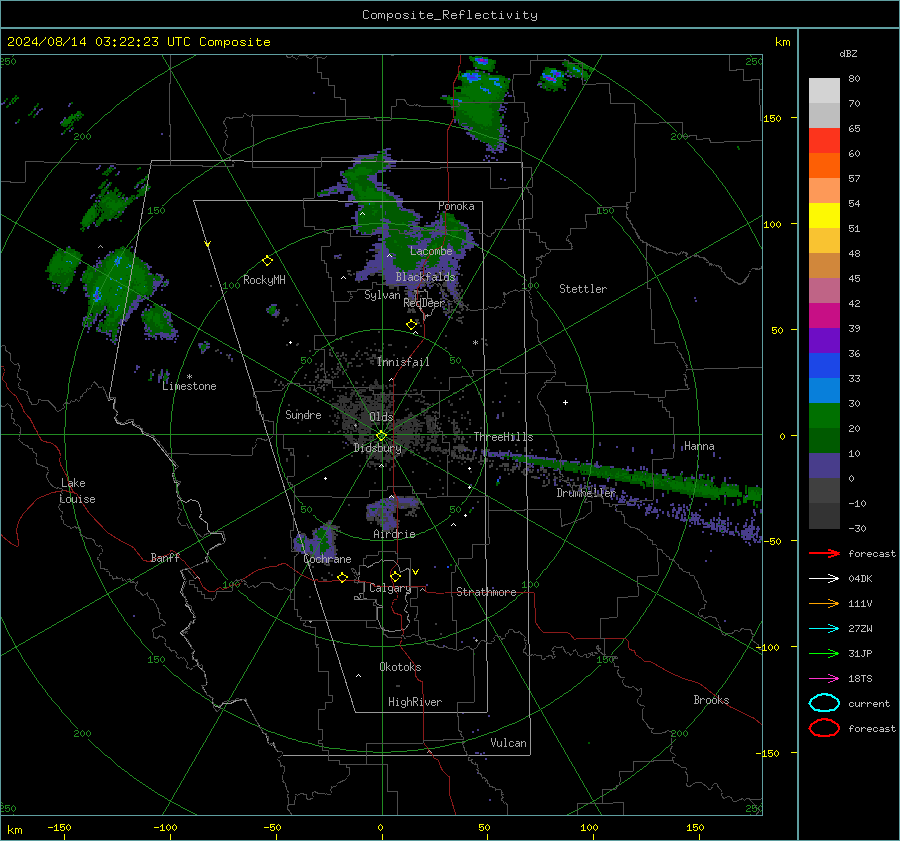900x841 pixels.
Task: Click the 2024/08/14 UTC timestamp text
Action: tap(138, 42)
